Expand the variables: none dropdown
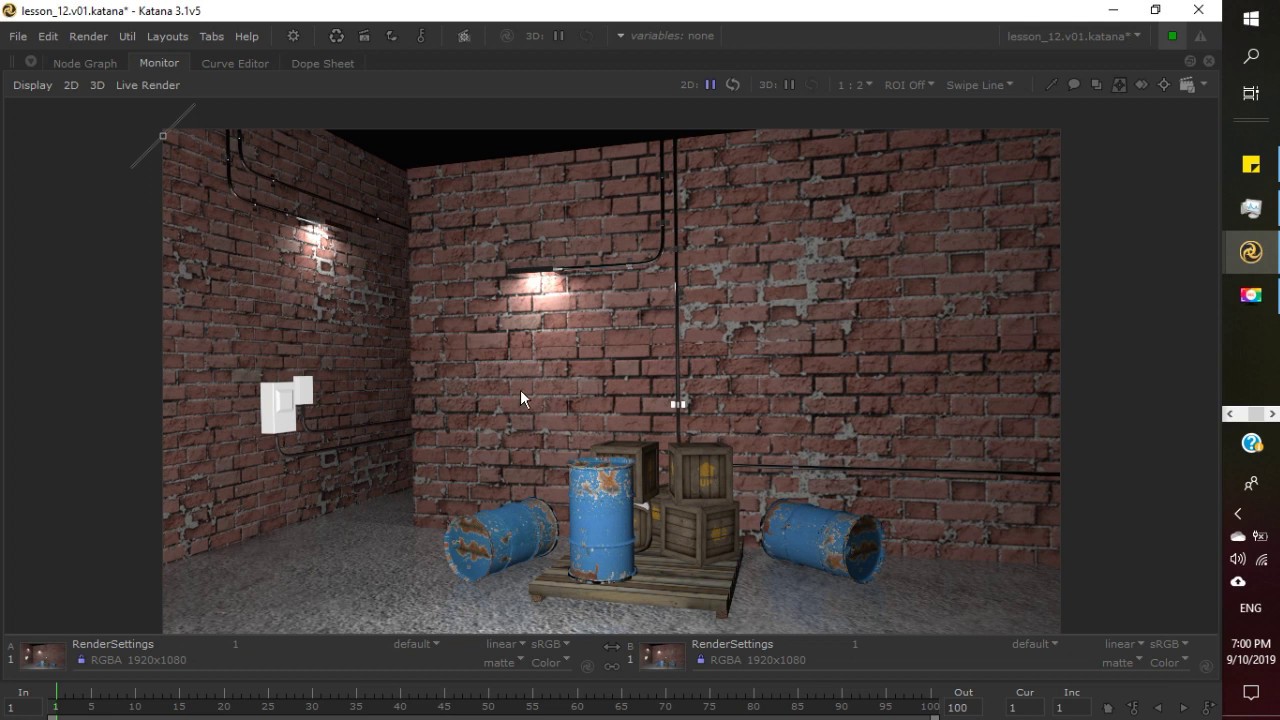Image resolution: width=1280 pixels, height=720 pixels. [664, 36]
